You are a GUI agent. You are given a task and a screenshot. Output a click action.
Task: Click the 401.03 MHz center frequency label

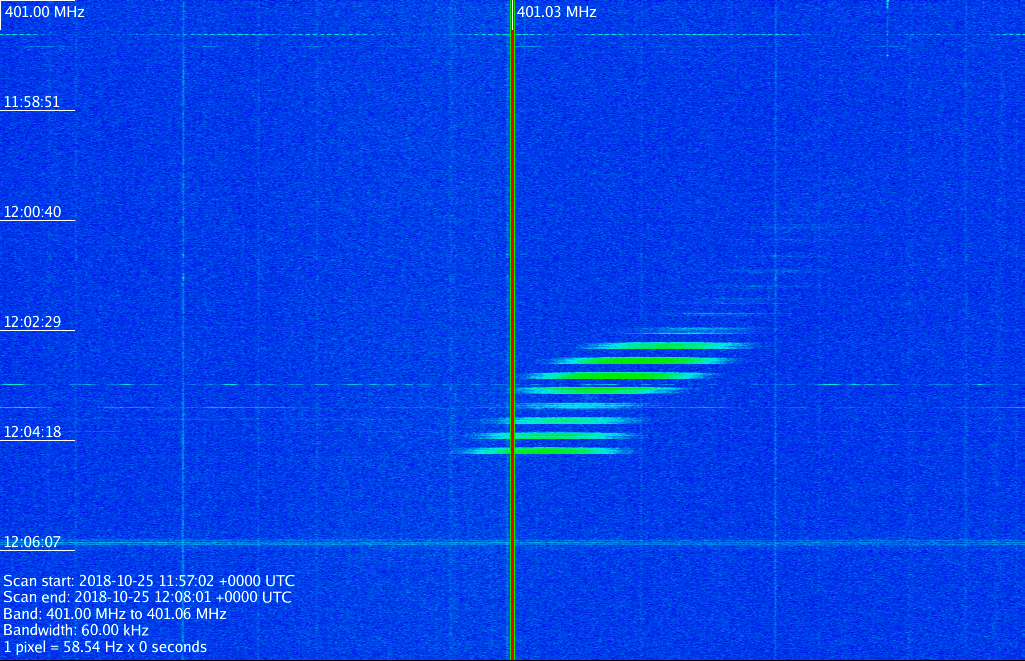pyautogui.click(x=557, y=12)
